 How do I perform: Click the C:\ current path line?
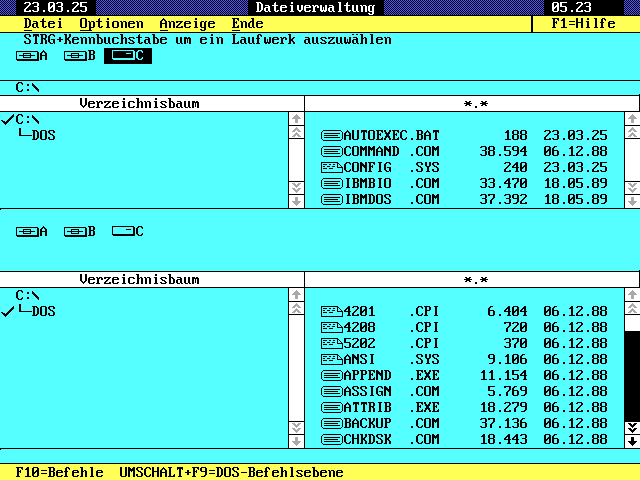click(x=27, y=87)
